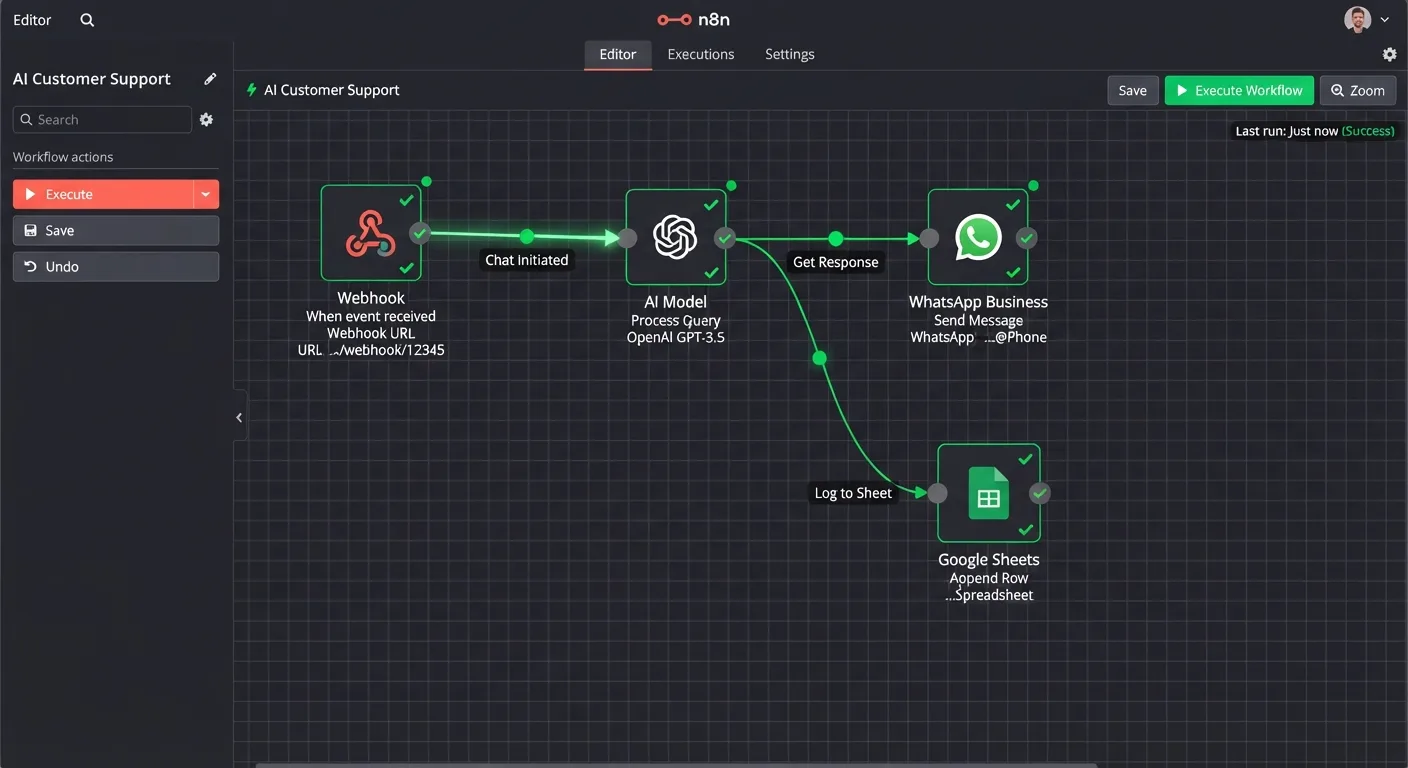This screenshot has width=1408, height=768.
Task: Expand the profile menu chevron
Action: 1385,20
